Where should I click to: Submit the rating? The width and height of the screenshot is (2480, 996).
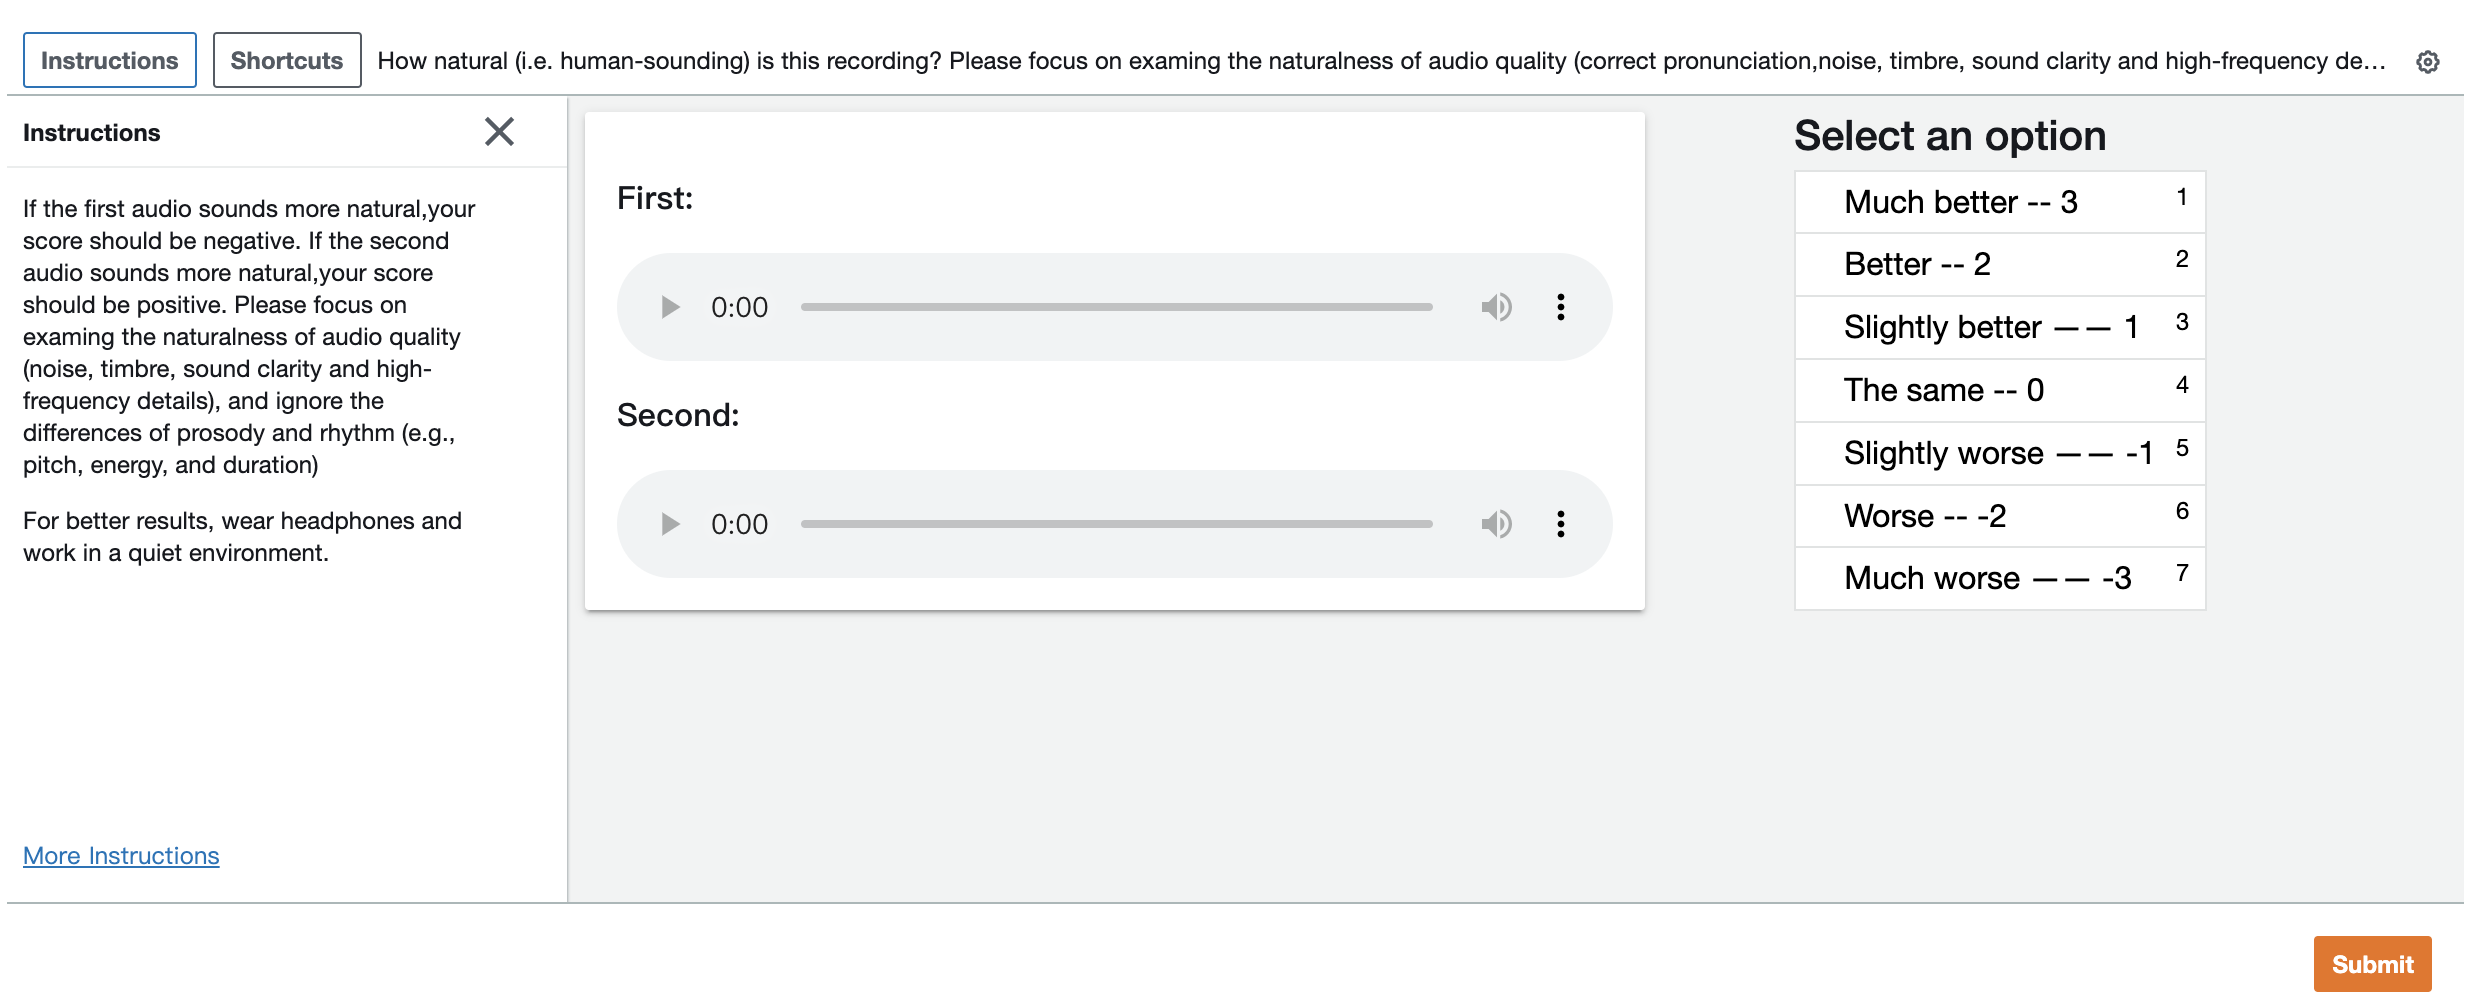(x=2371, y=964)
